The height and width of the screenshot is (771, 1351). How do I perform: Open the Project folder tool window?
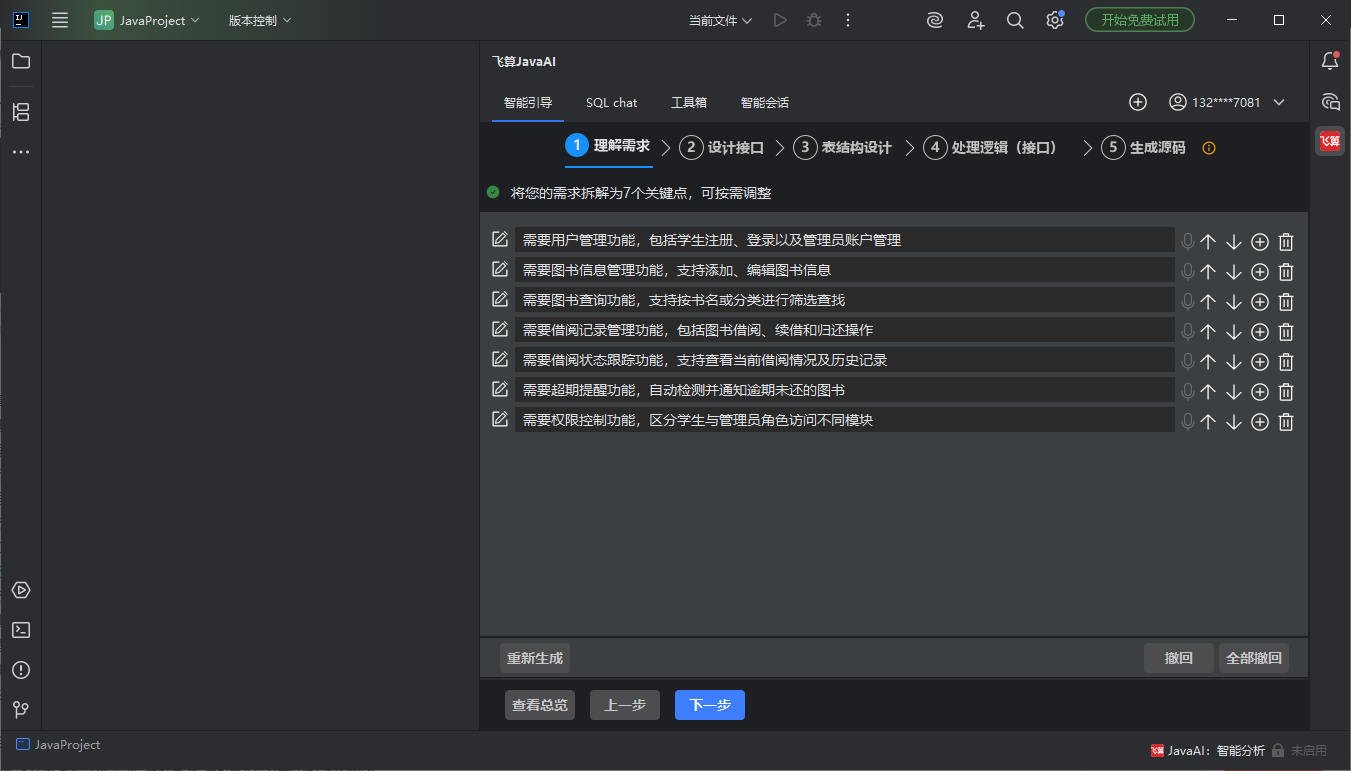[x=20, y=61]
